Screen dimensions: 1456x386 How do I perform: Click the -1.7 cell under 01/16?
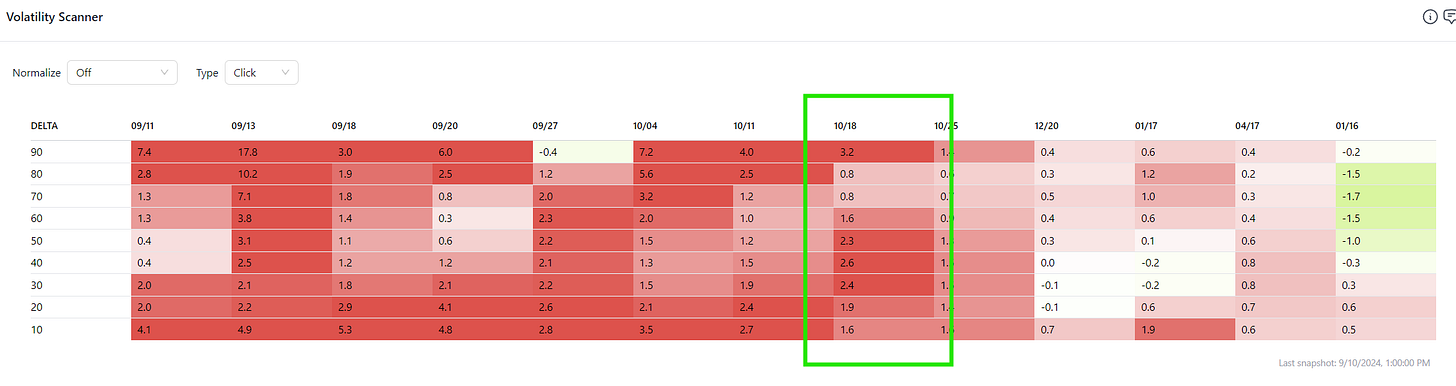(1386, 196)
